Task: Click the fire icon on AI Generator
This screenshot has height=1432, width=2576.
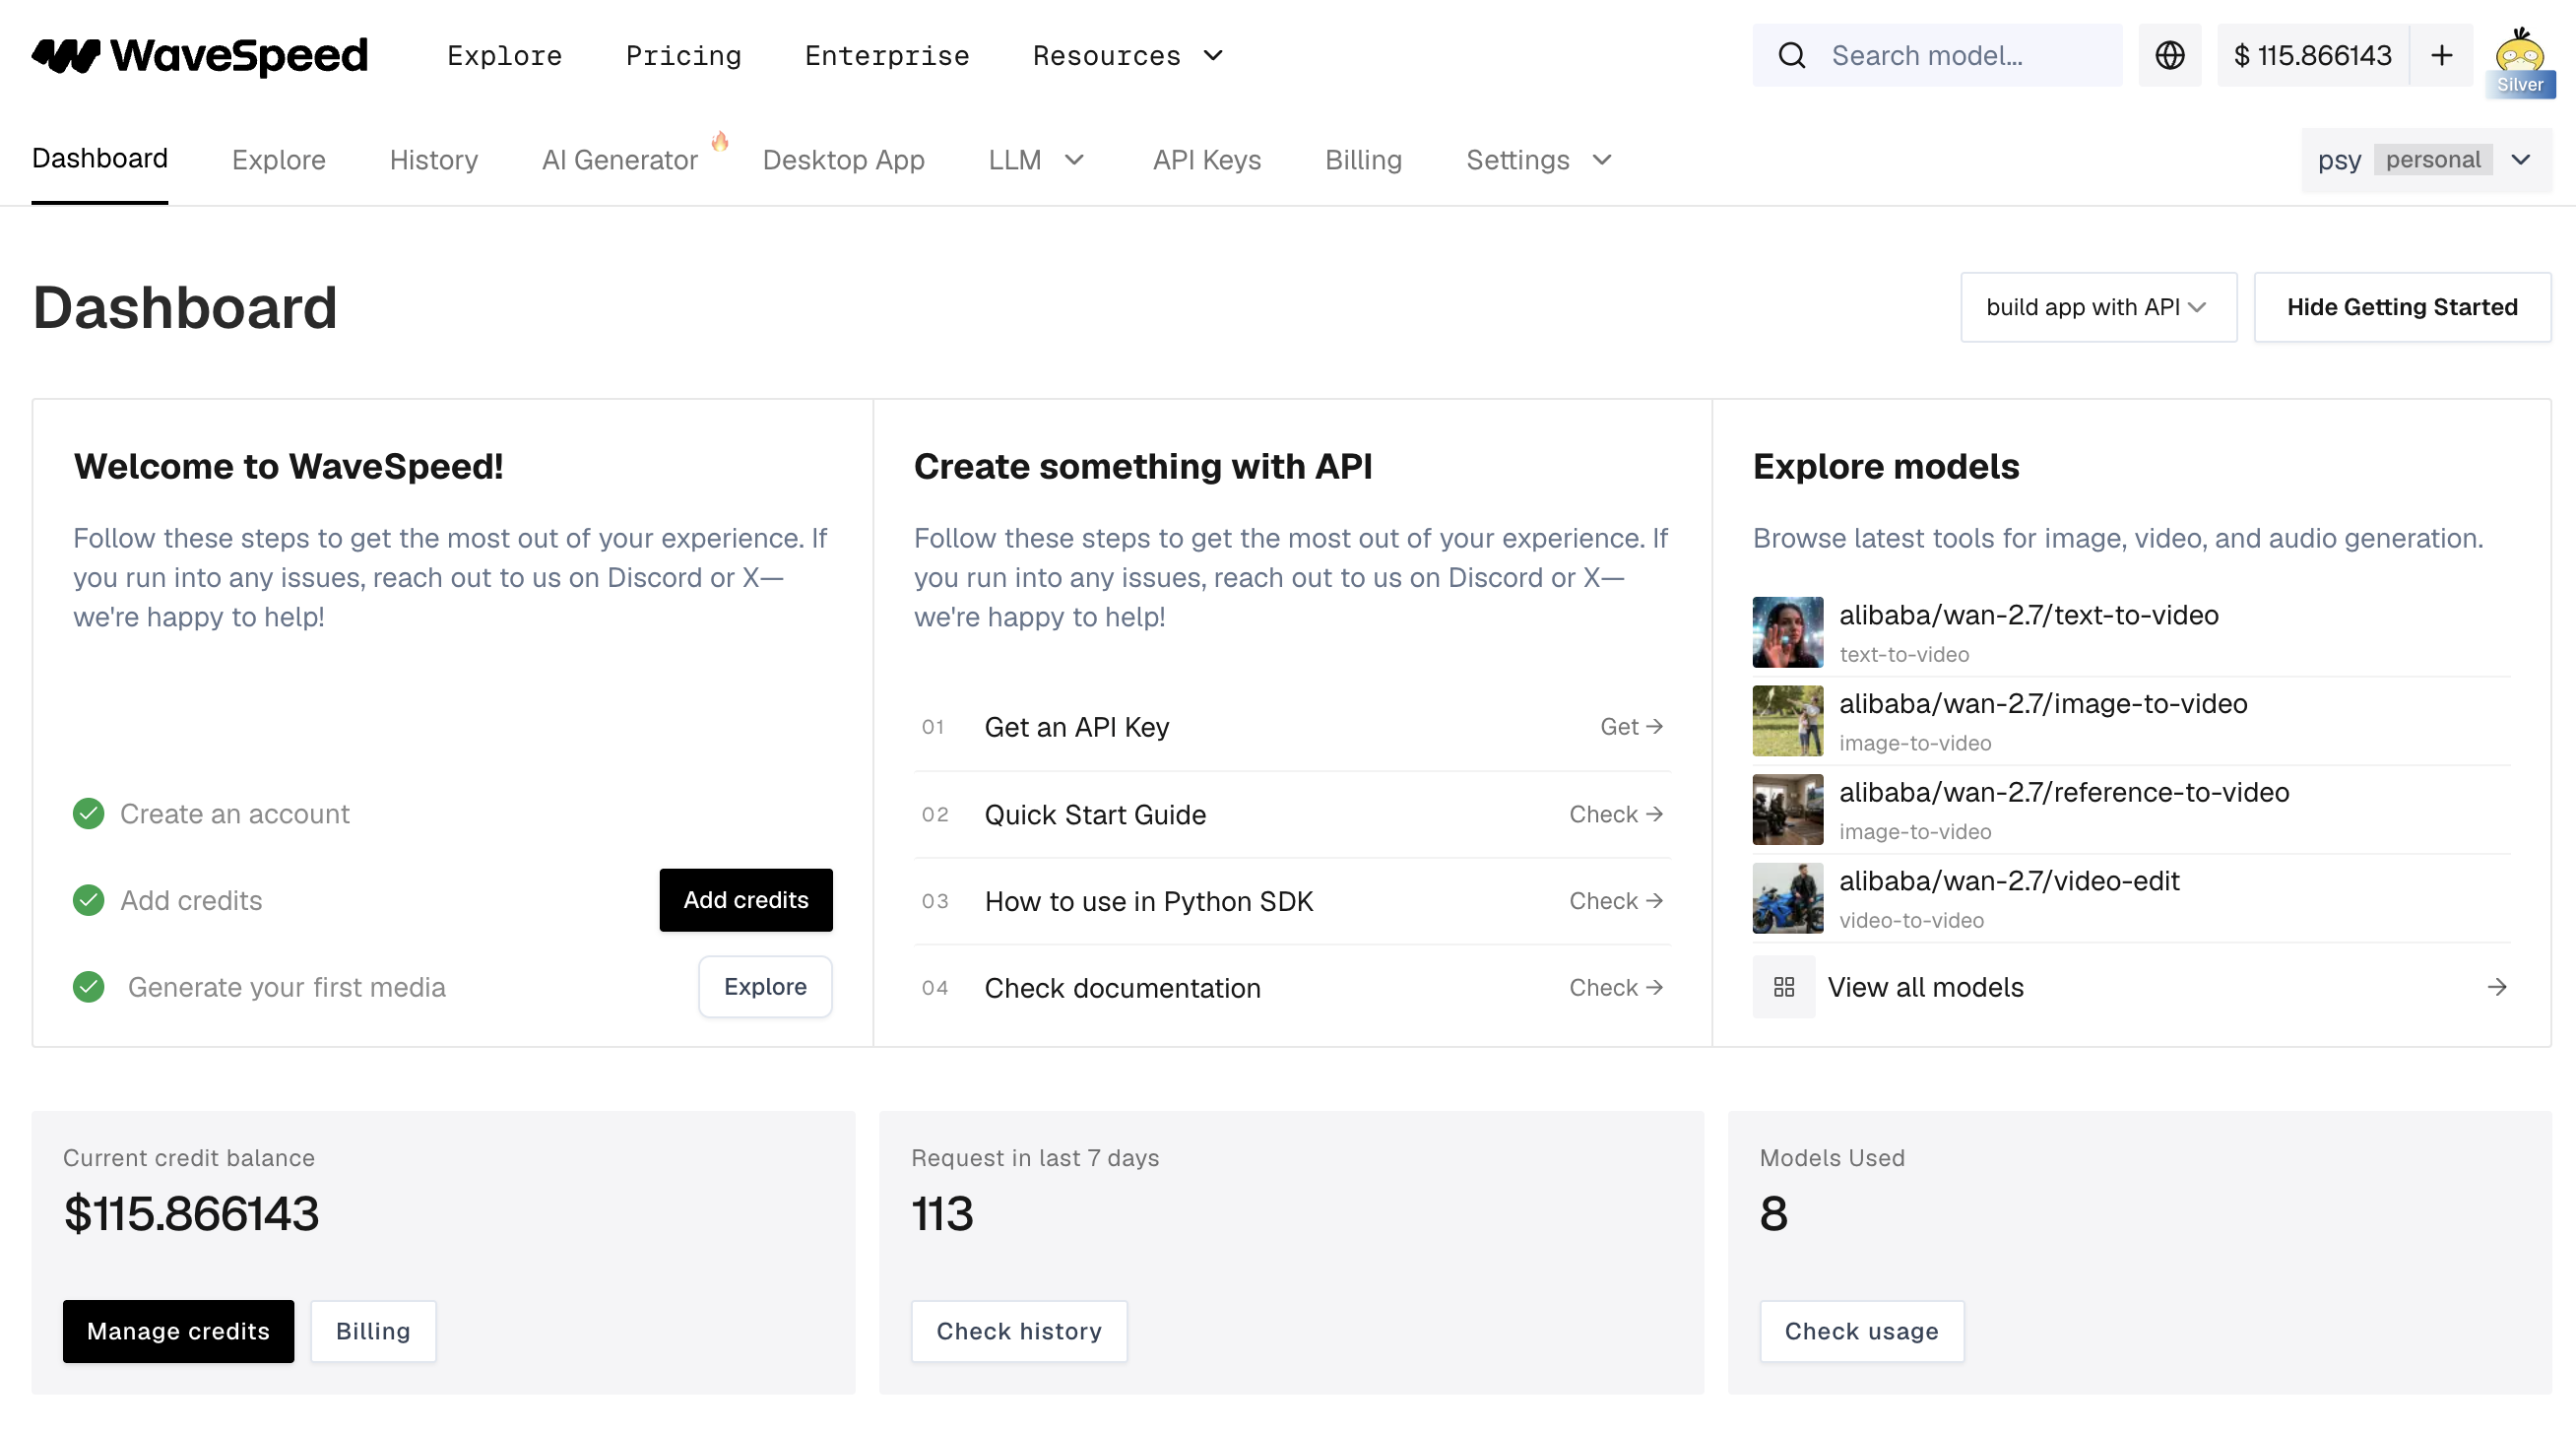Action: pyautogui.click(x=720, y=141)
